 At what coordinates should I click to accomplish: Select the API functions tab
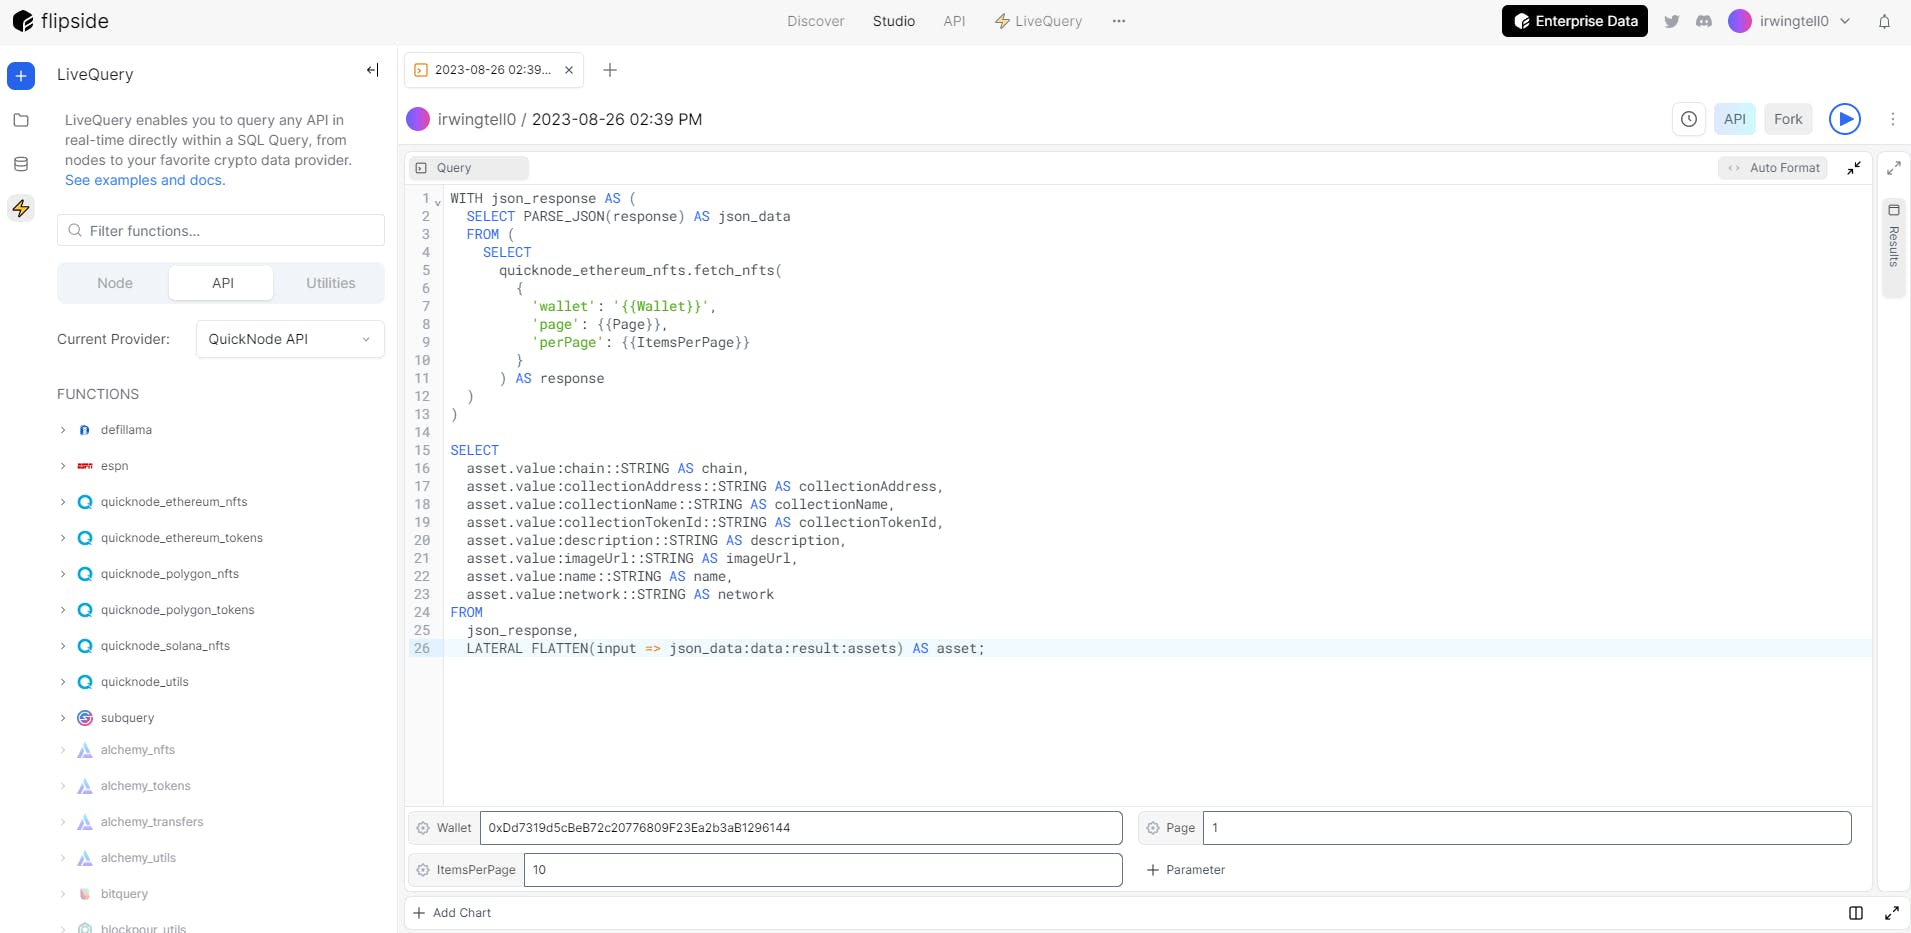222,283
